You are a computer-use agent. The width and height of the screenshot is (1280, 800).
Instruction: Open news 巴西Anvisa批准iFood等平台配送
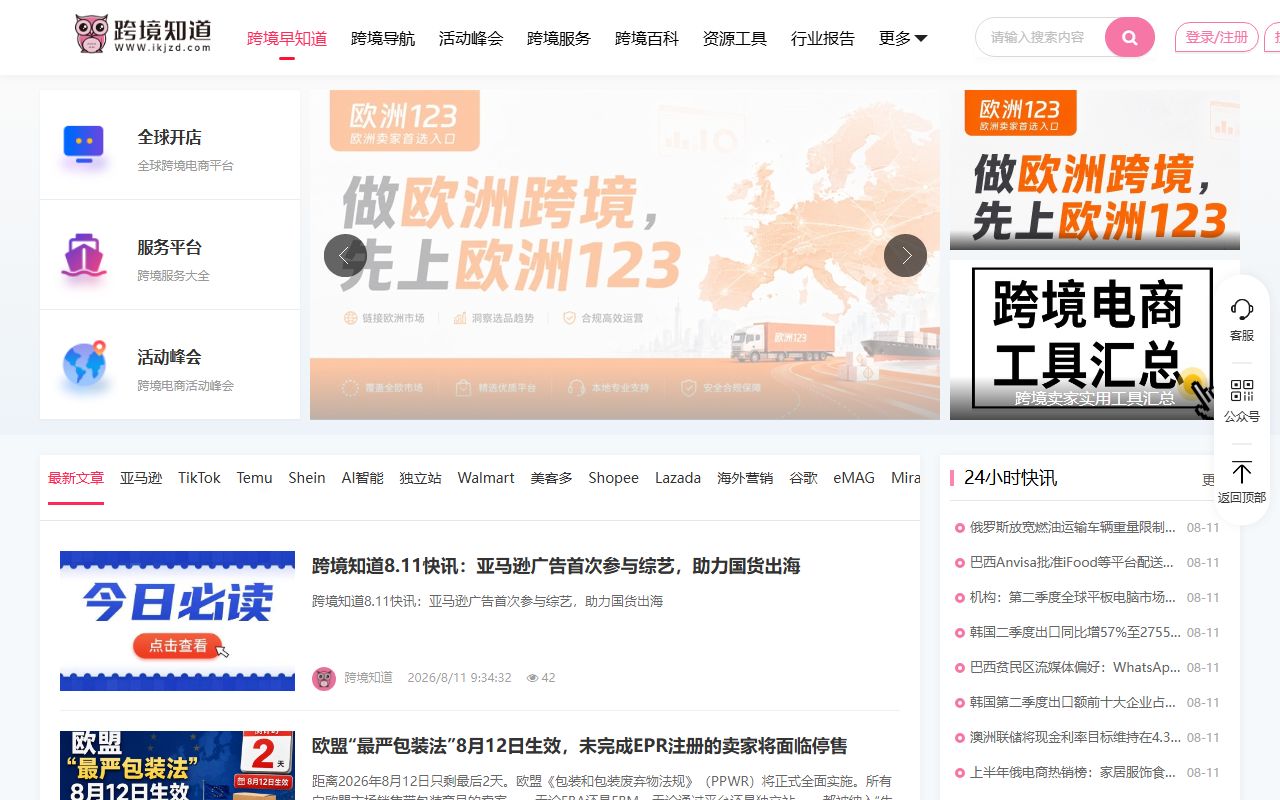(x=1073, y=562)
